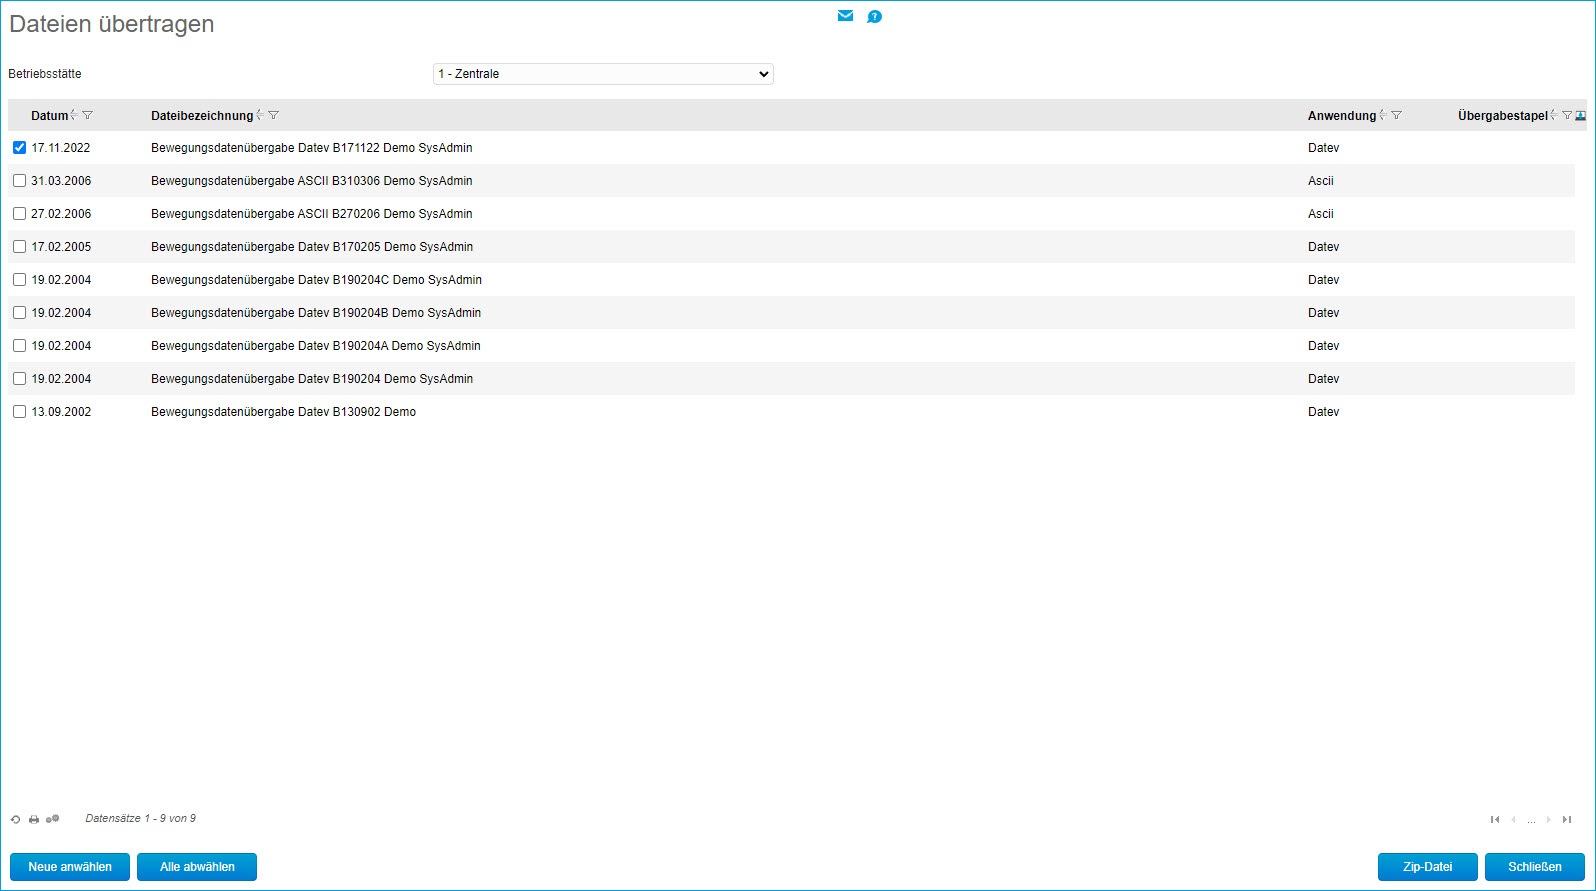The width and height of the screenshot is (1596, 891).
Task: Open filter for the Datum column
Action: [88, 115]
